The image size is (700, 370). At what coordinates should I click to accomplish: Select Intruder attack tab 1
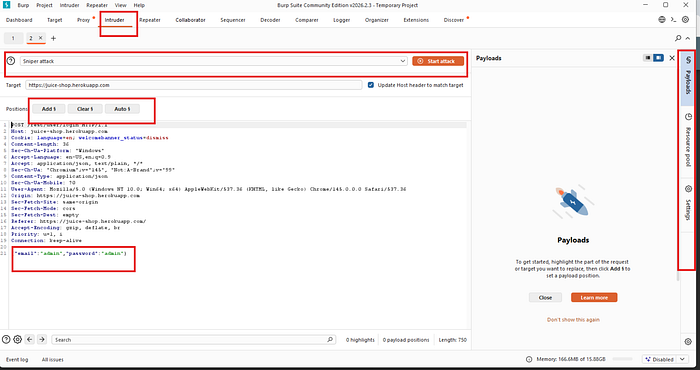point(13,38)
